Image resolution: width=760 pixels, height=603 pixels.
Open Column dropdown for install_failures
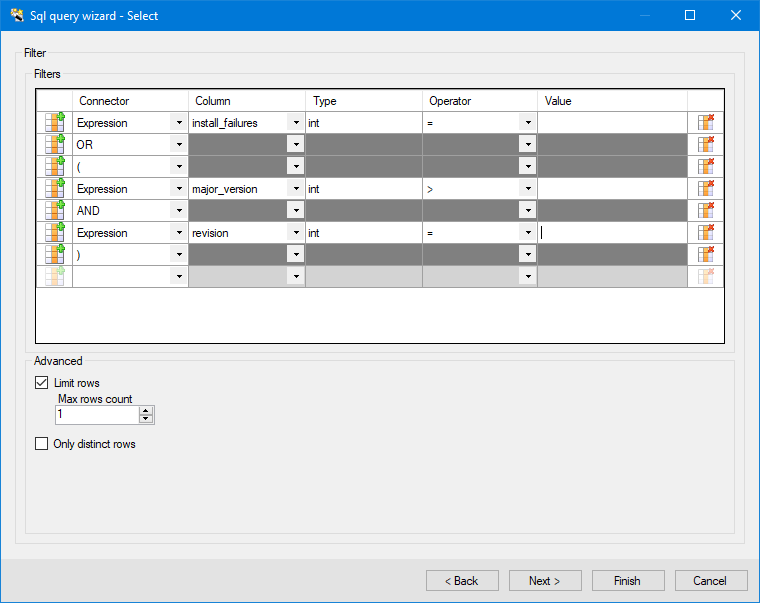pos(295,123)
